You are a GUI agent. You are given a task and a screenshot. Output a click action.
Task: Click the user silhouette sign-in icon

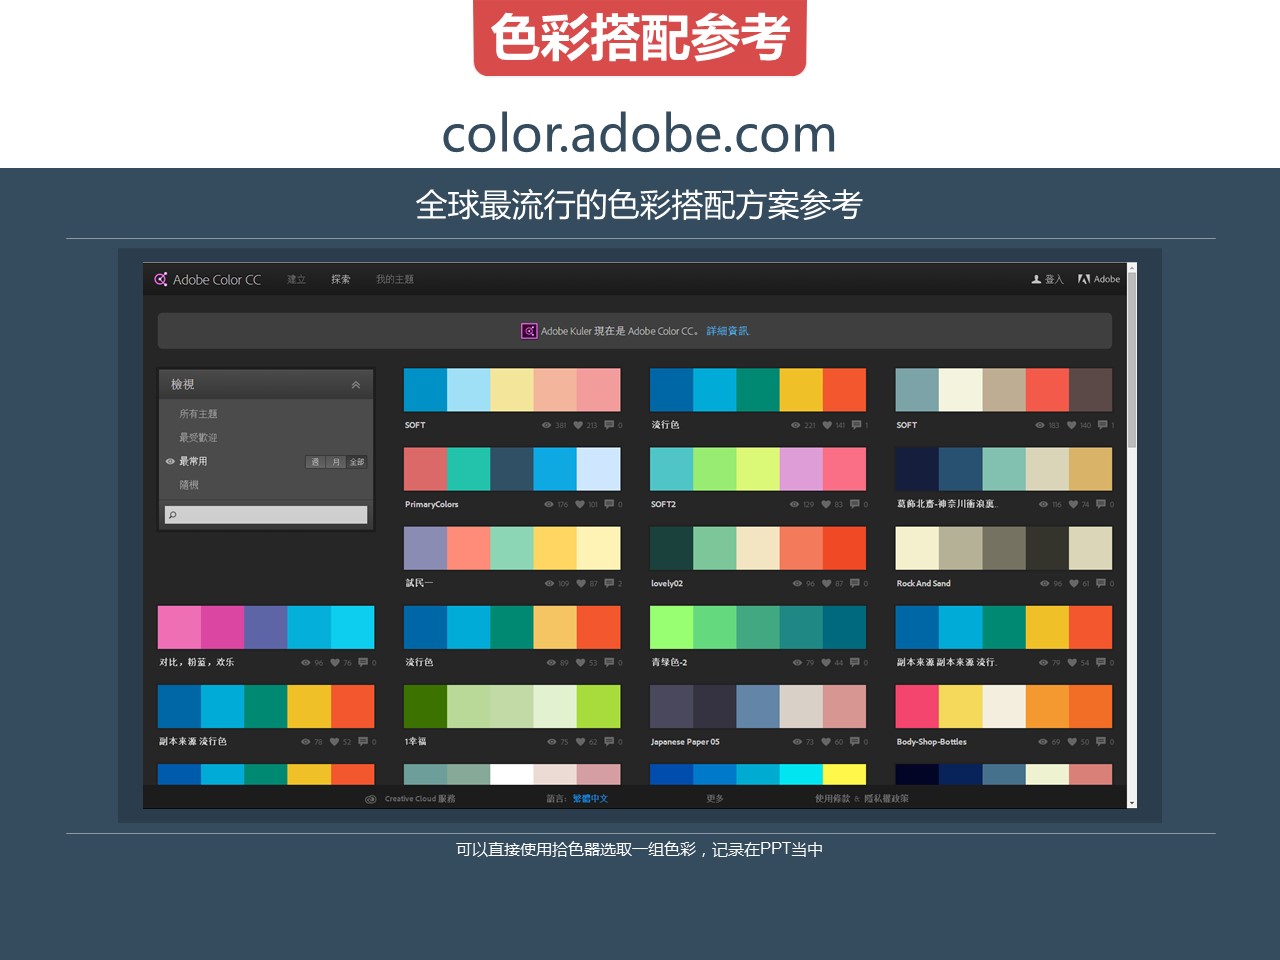tap(1036, 279)
